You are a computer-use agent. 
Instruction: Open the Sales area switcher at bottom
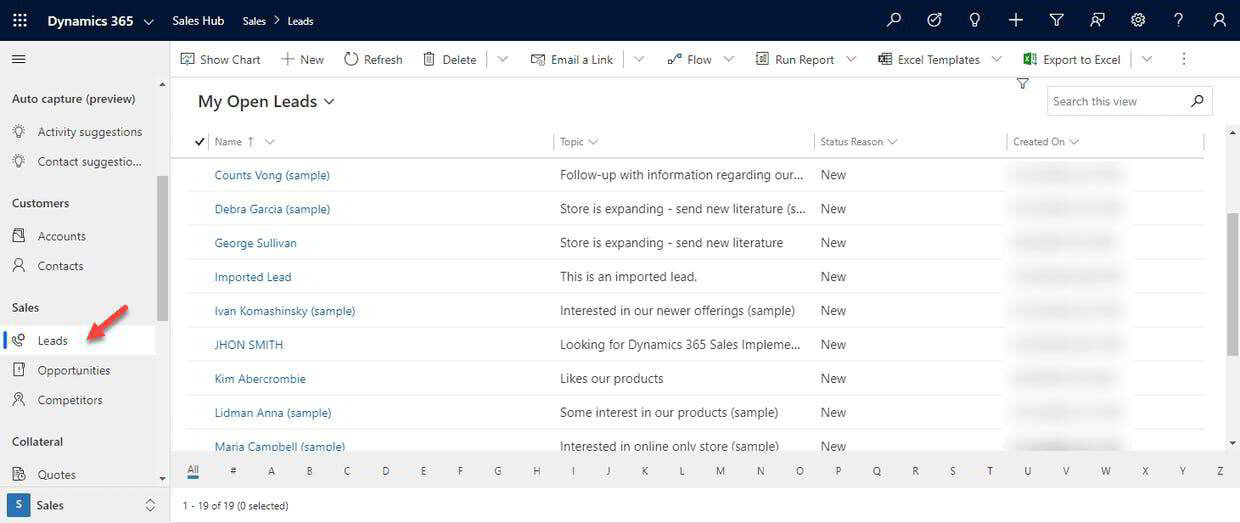click(x=82, y=505)
